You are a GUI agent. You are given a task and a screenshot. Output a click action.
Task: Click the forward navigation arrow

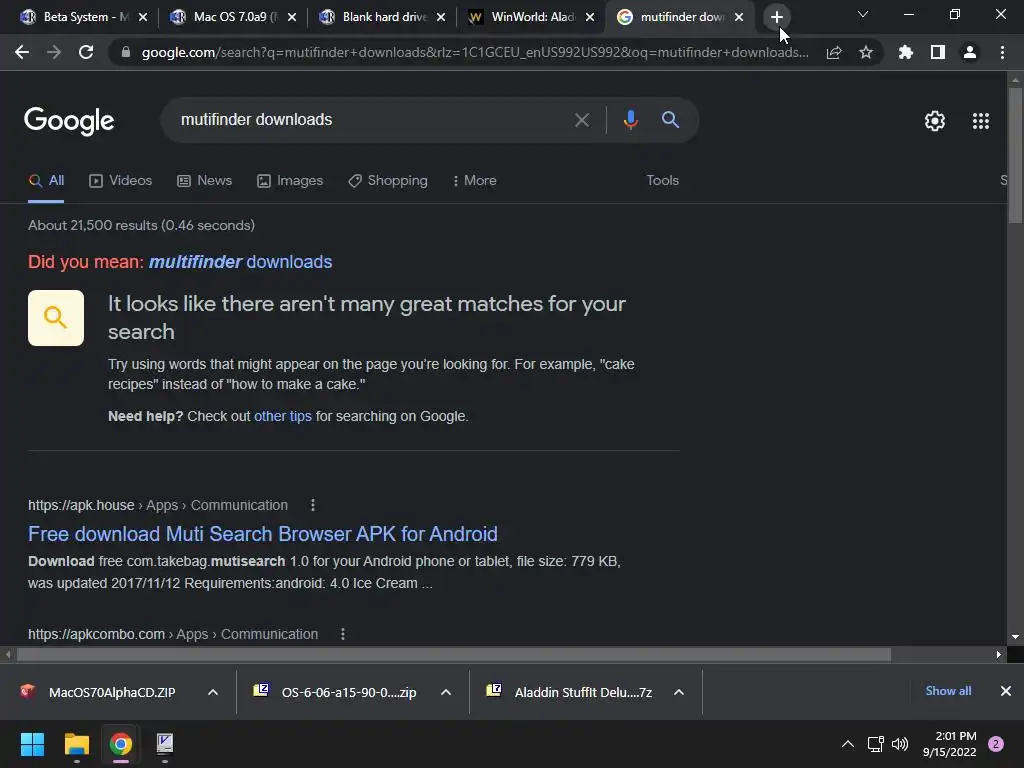pos(54,52)
